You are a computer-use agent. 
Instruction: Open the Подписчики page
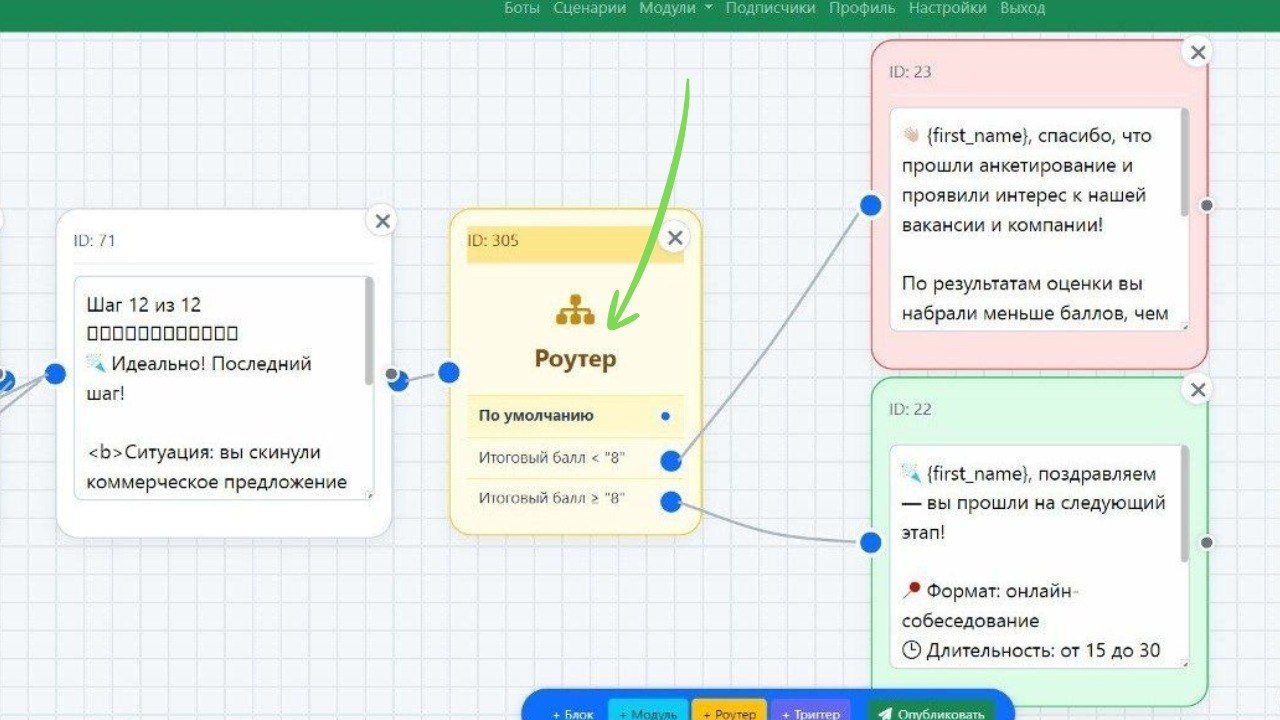771,8
